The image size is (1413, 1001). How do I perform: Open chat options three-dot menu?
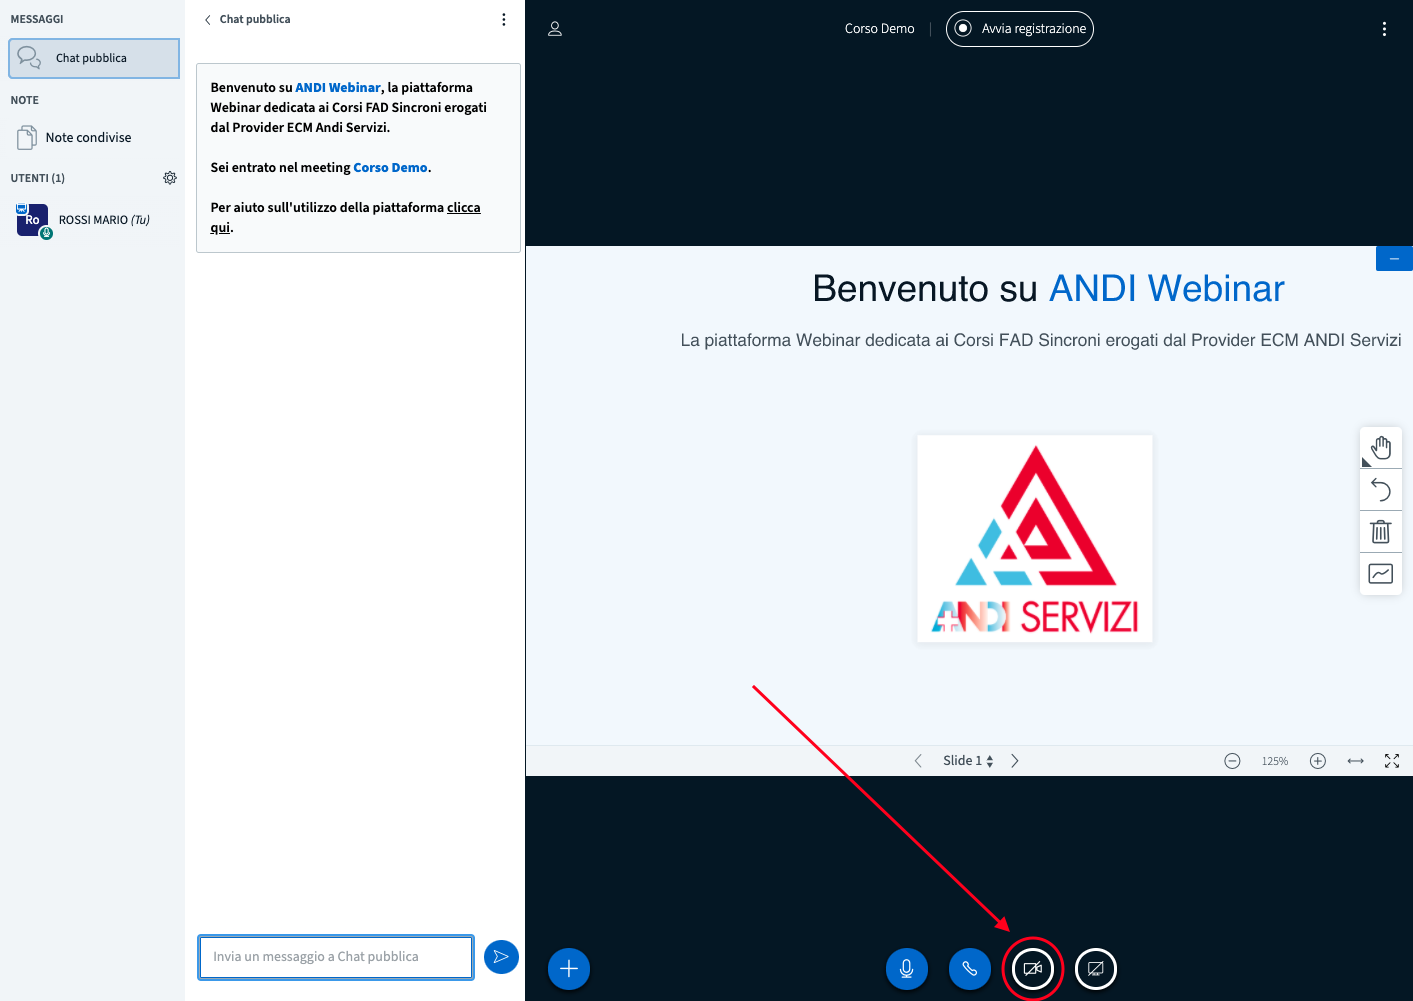(504, 20)
